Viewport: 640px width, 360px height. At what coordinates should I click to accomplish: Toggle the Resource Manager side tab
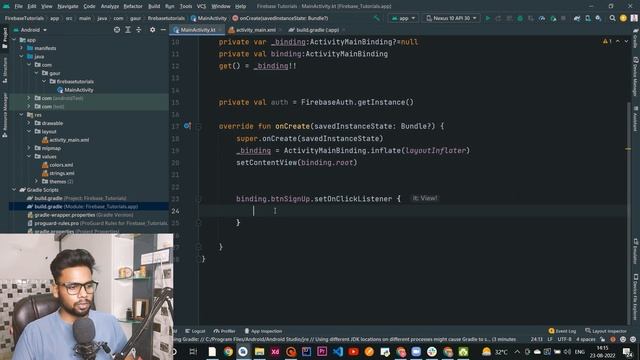[x=4, y=115]
